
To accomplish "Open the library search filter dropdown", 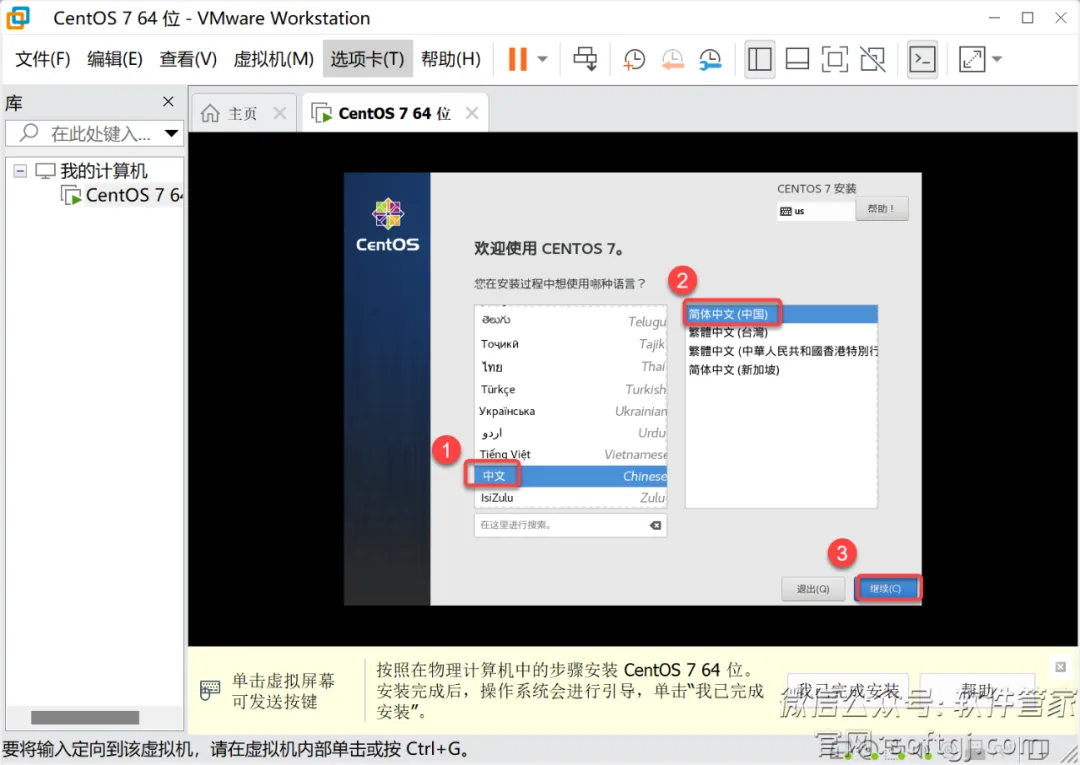I will (172, 133).
